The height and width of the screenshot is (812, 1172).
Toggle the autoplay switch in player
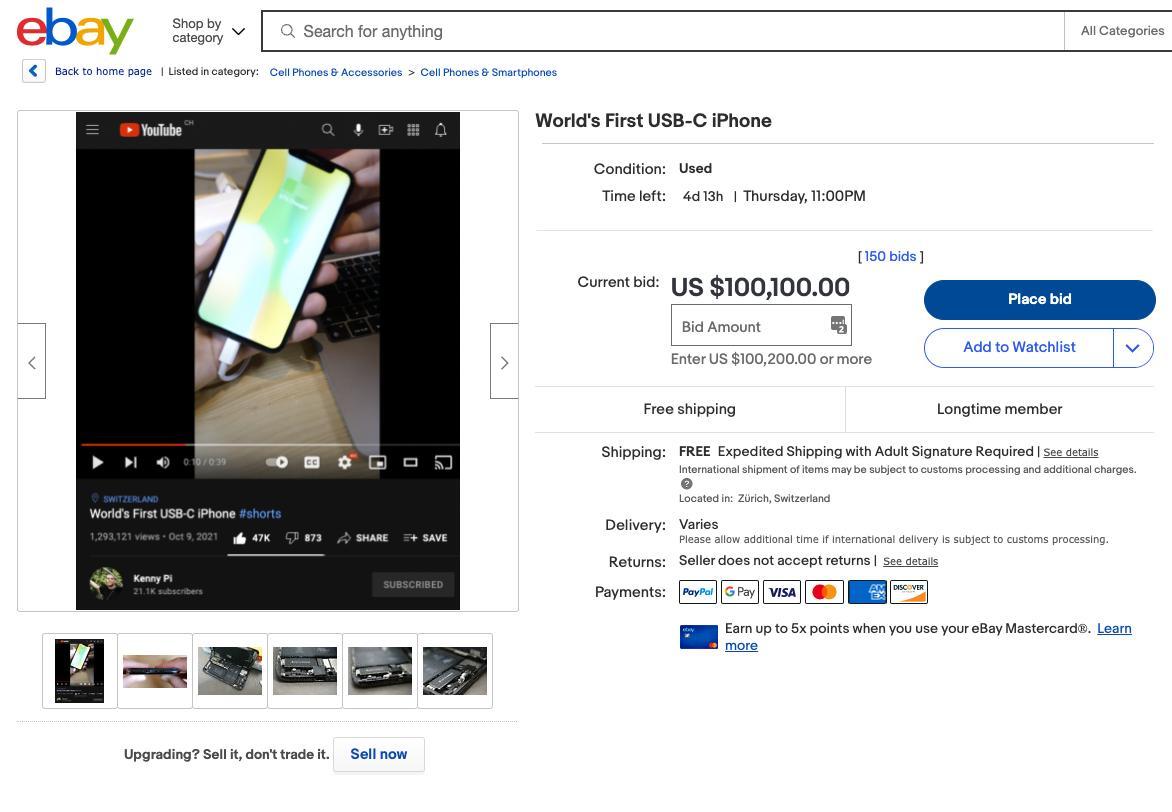(x=277, y=462)
